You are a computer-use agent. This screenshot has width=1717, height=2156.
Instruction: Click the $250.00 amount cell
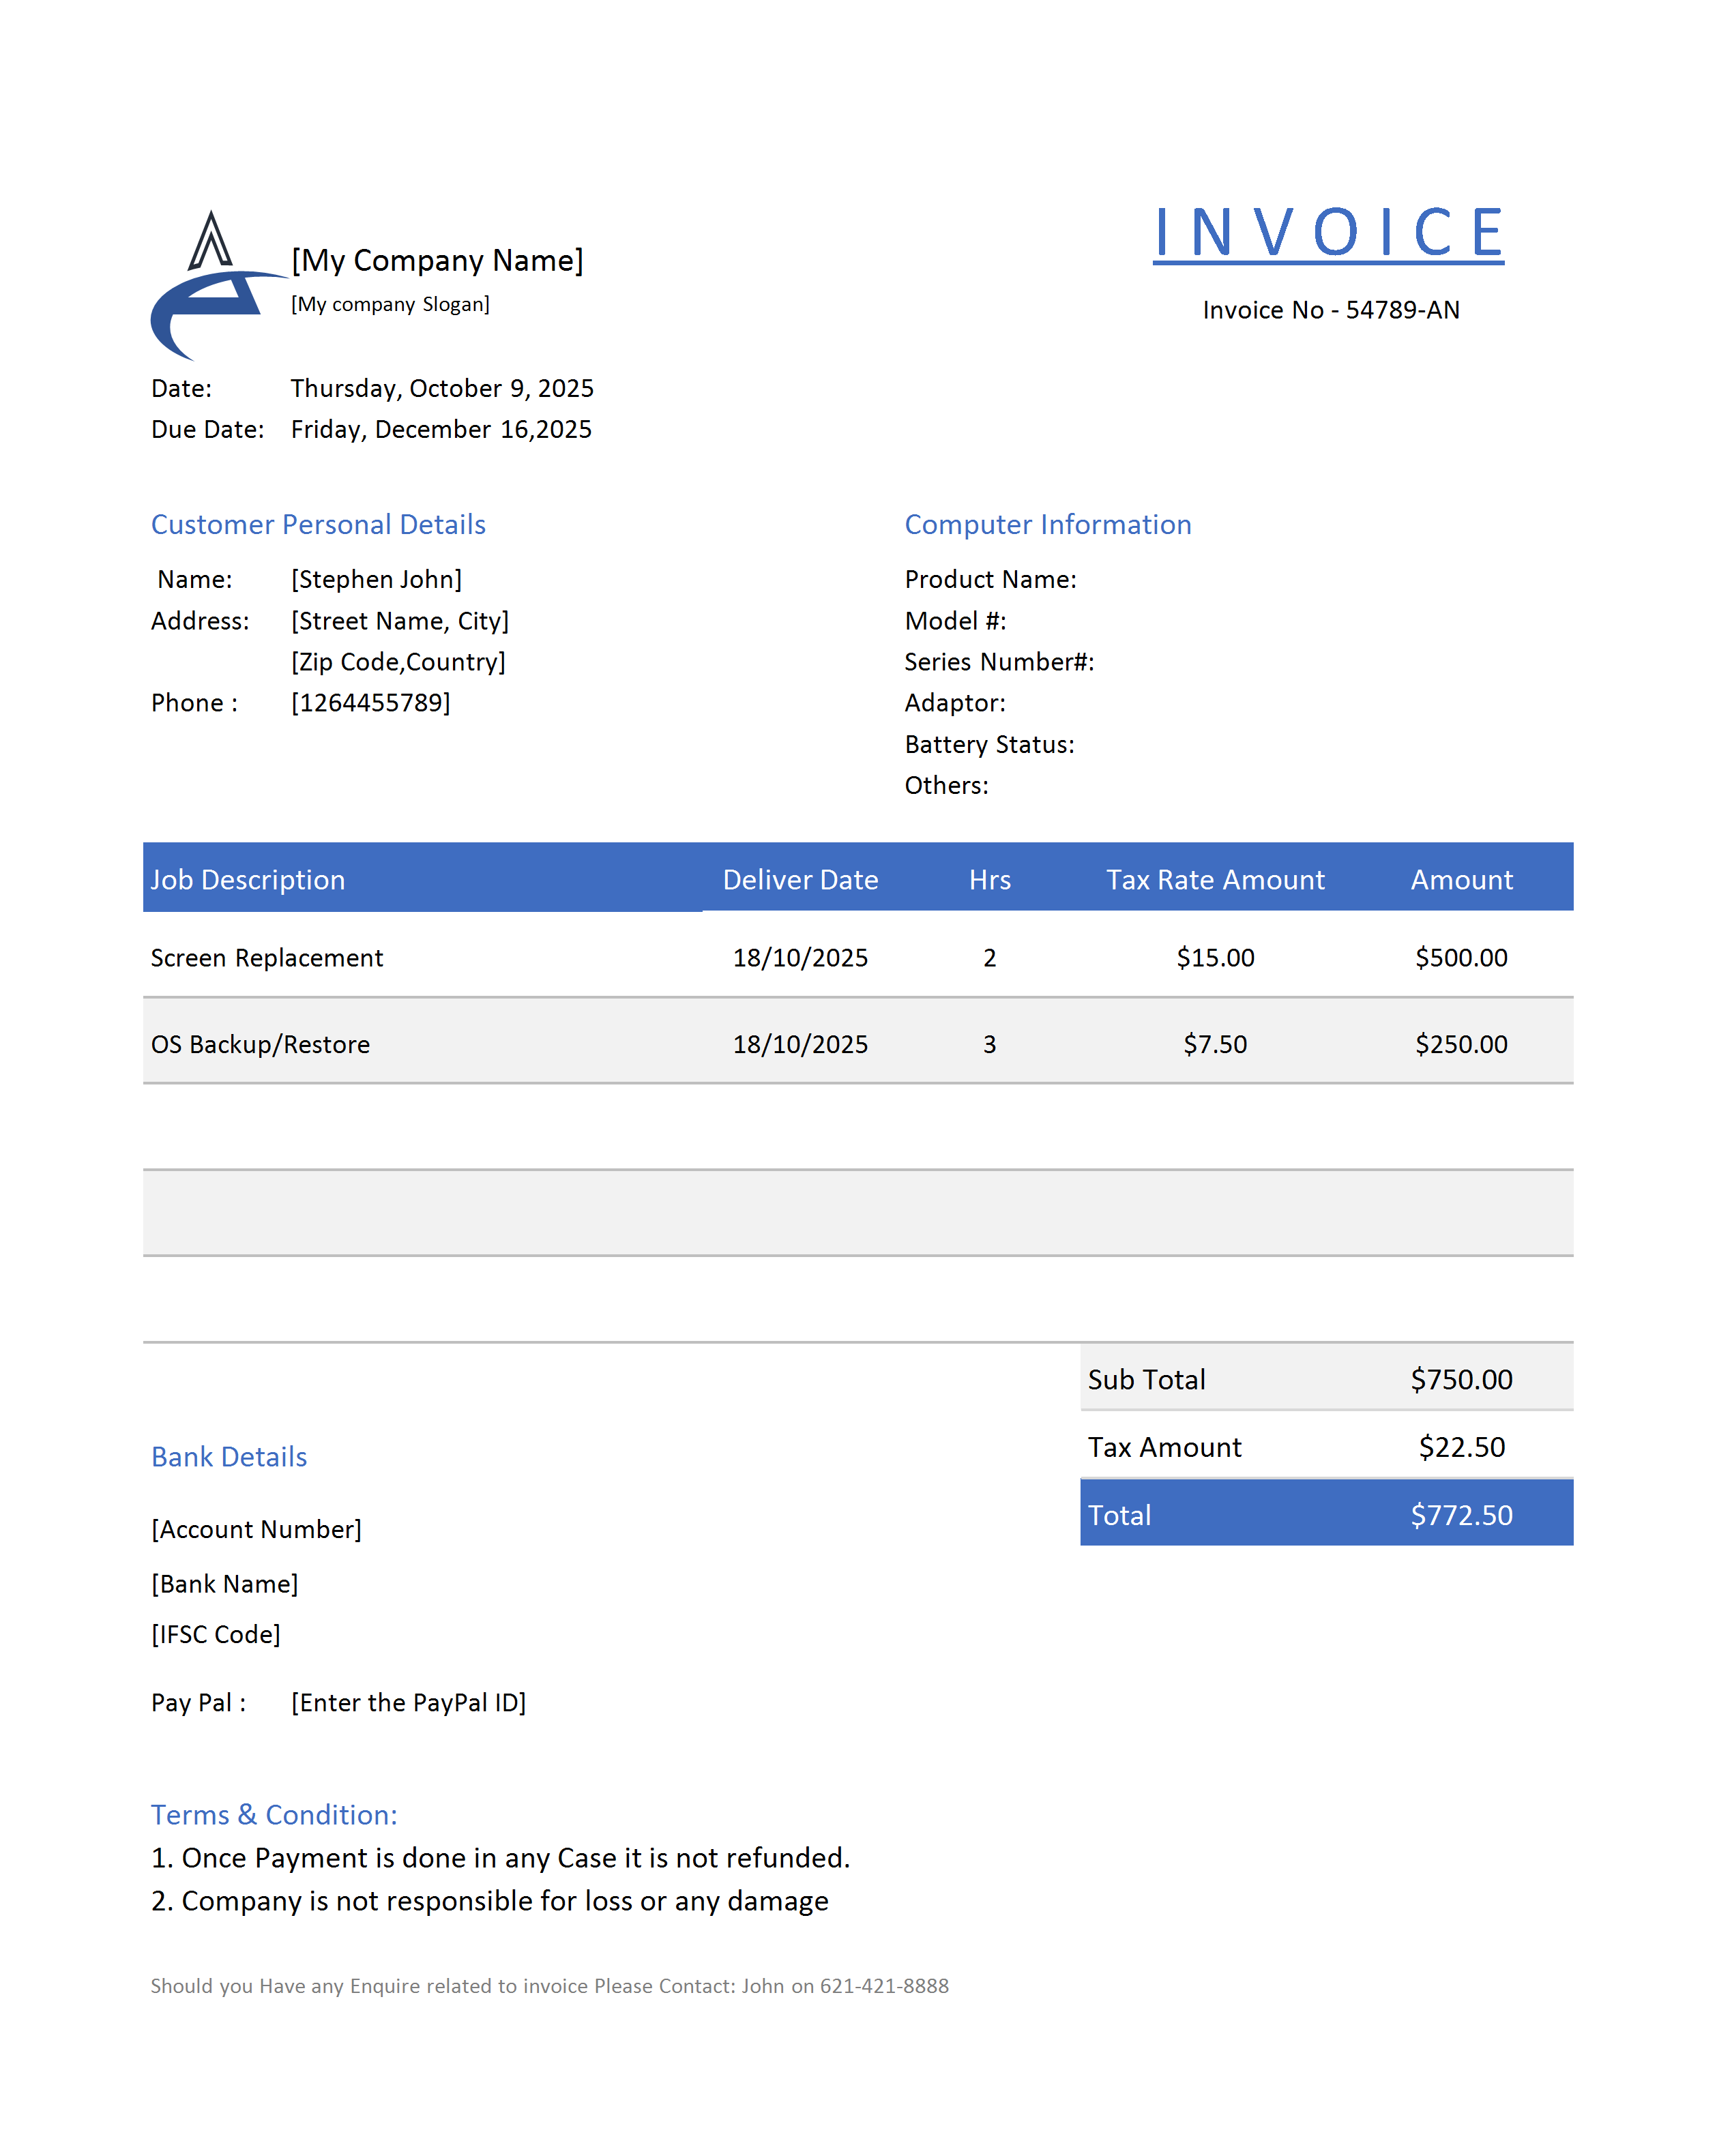coord(1461,1044)
